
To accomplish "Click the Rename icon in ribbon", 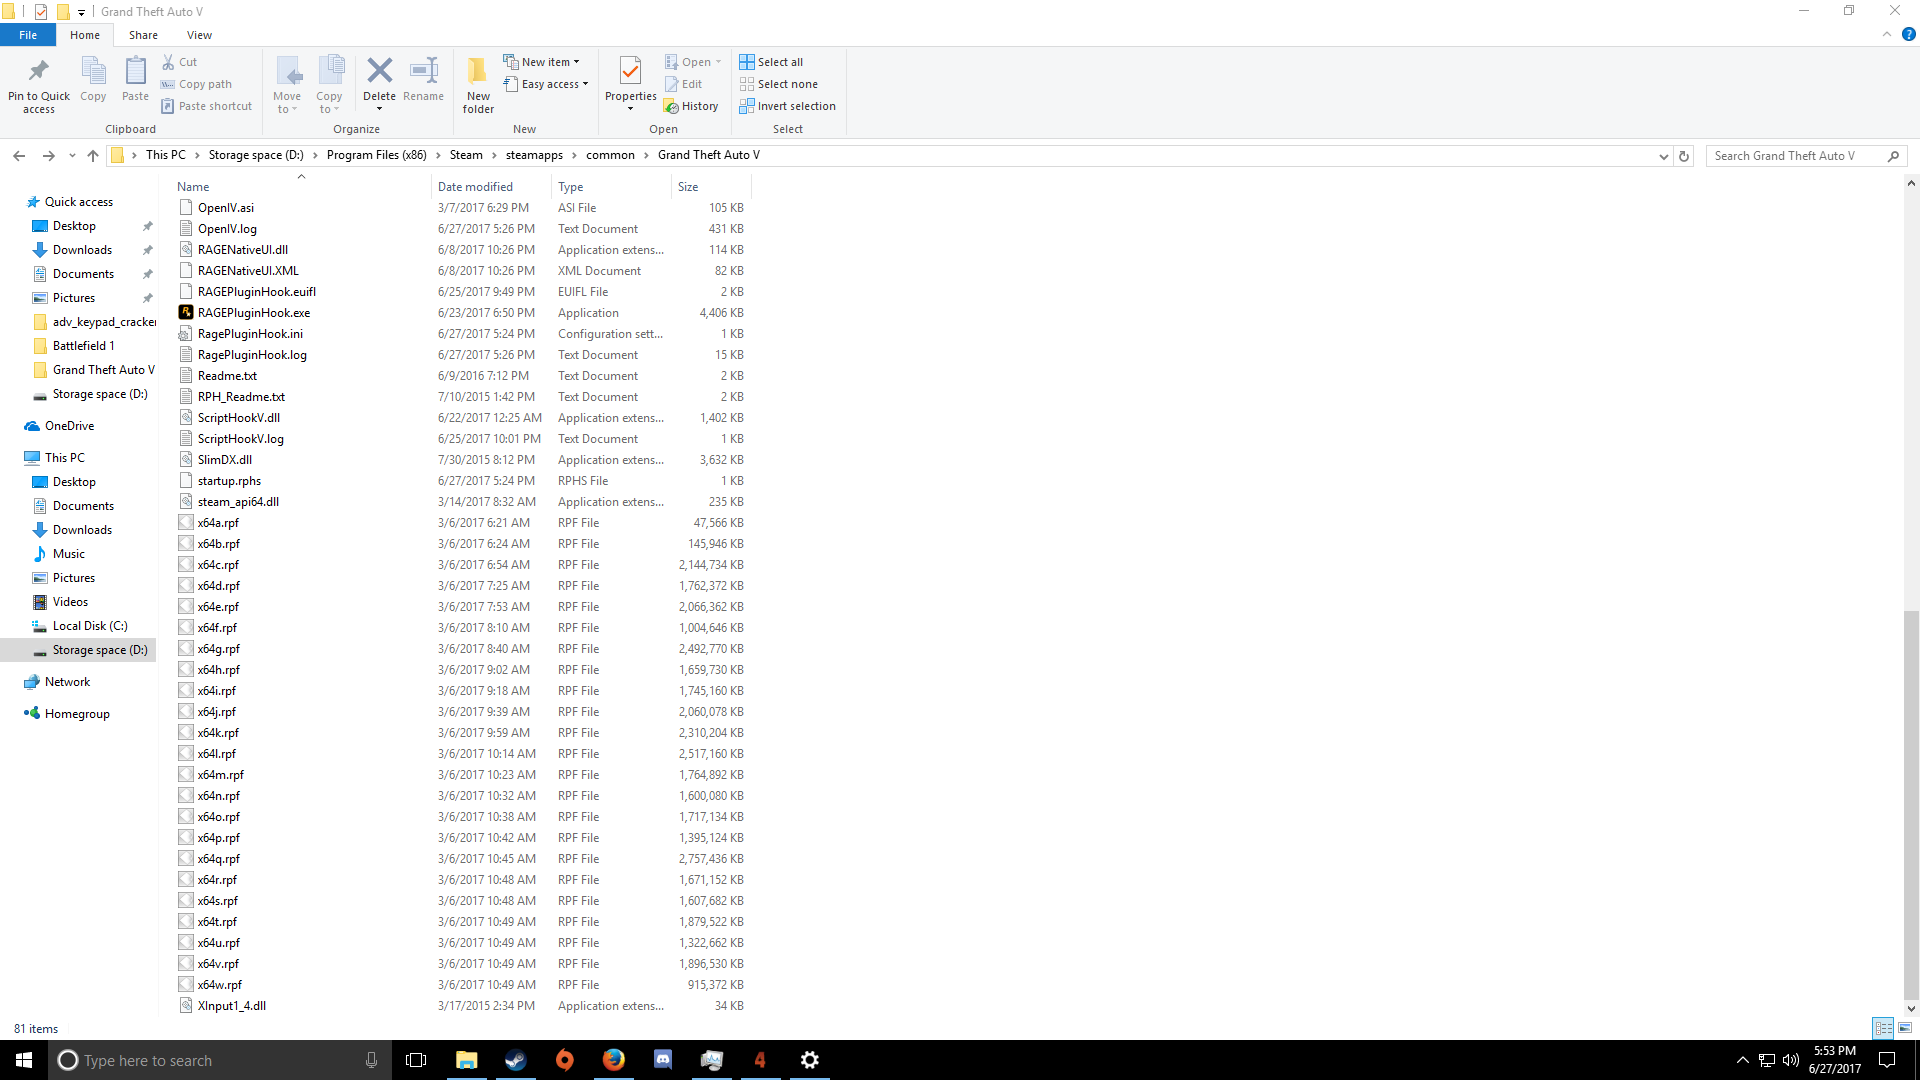I will pos(423,72).
